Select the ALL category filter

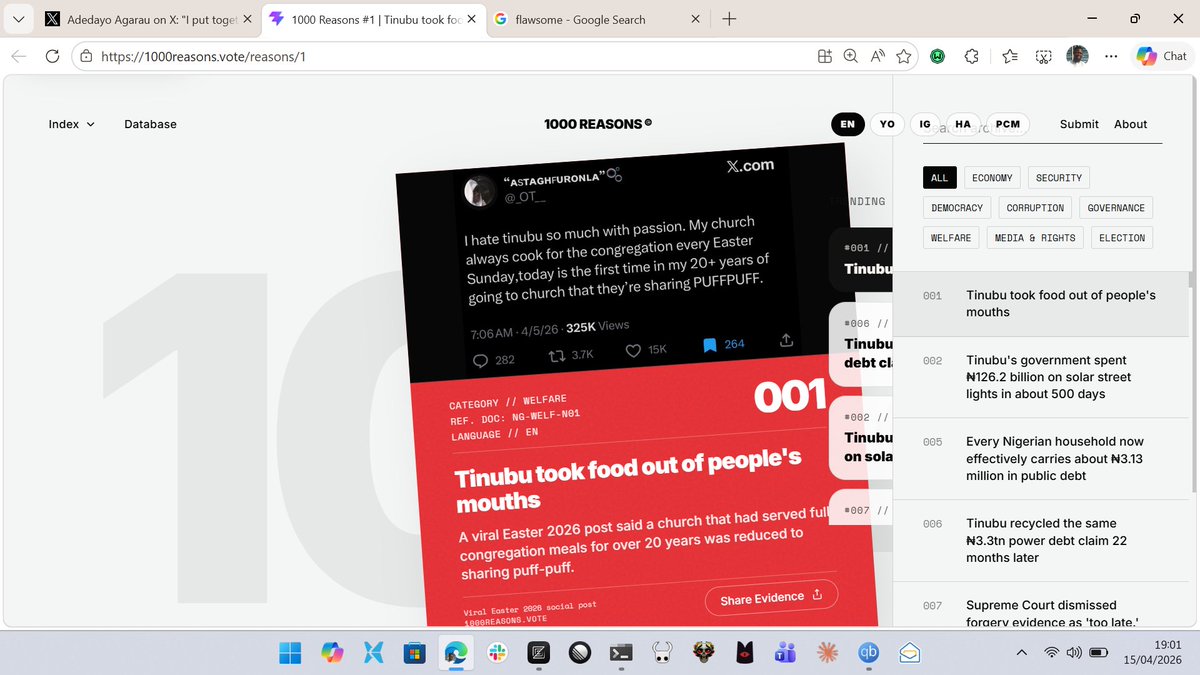tap(939, 178)
